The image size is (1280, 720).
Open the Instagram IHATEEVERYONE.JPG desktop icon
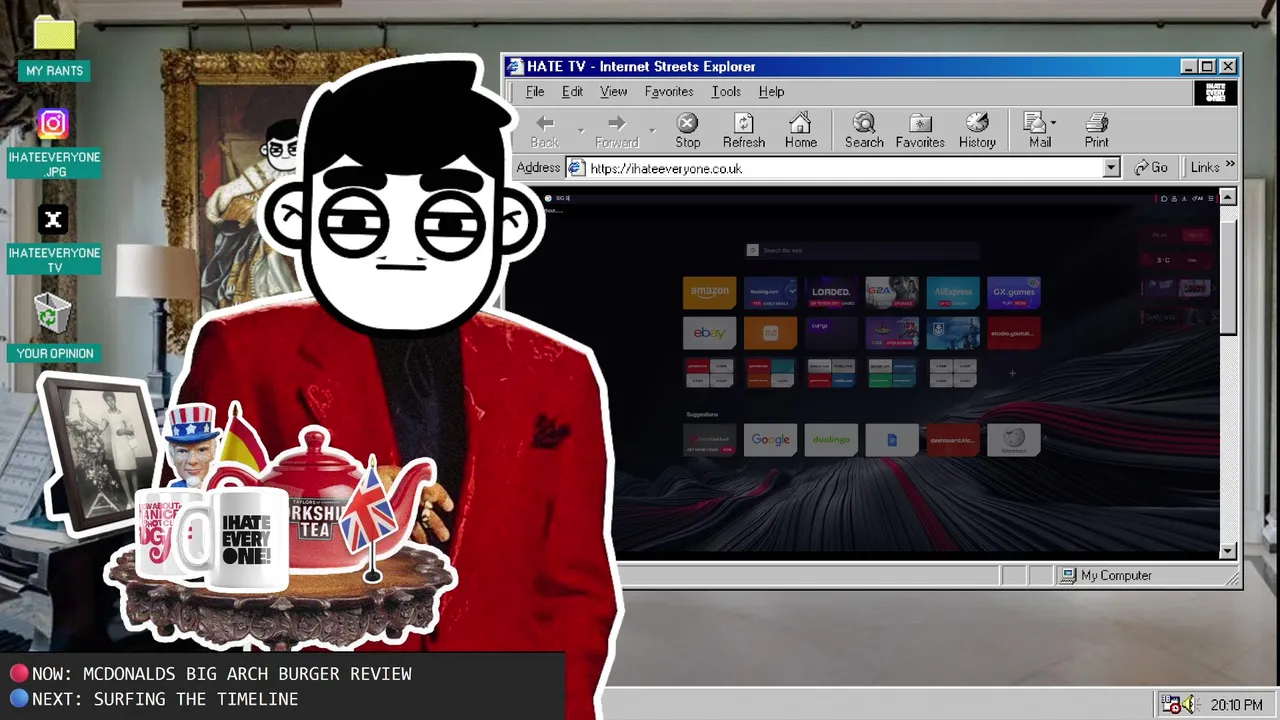coord(54,144)
